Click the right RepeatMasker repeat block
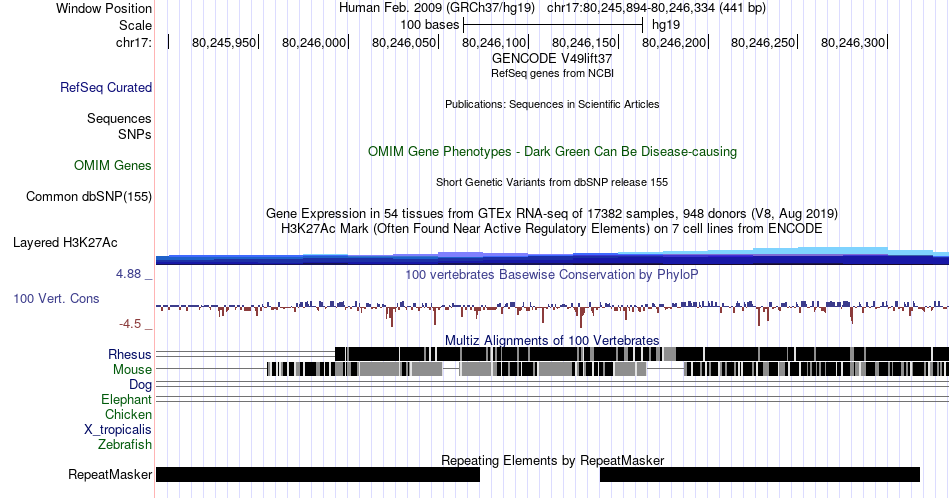 pyautogui.click(x=760, y=474)
